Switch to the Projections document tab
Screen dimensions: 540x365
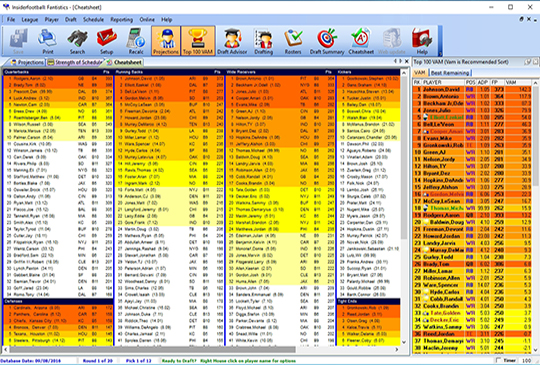(28, 62)
